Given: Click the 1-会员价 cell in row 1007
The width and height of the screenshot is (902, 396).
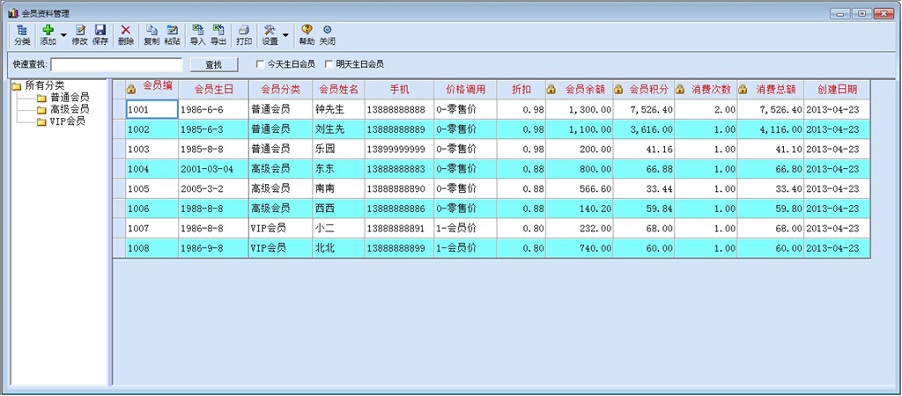Looking at the screenshot, I should (x=466, y=229).
